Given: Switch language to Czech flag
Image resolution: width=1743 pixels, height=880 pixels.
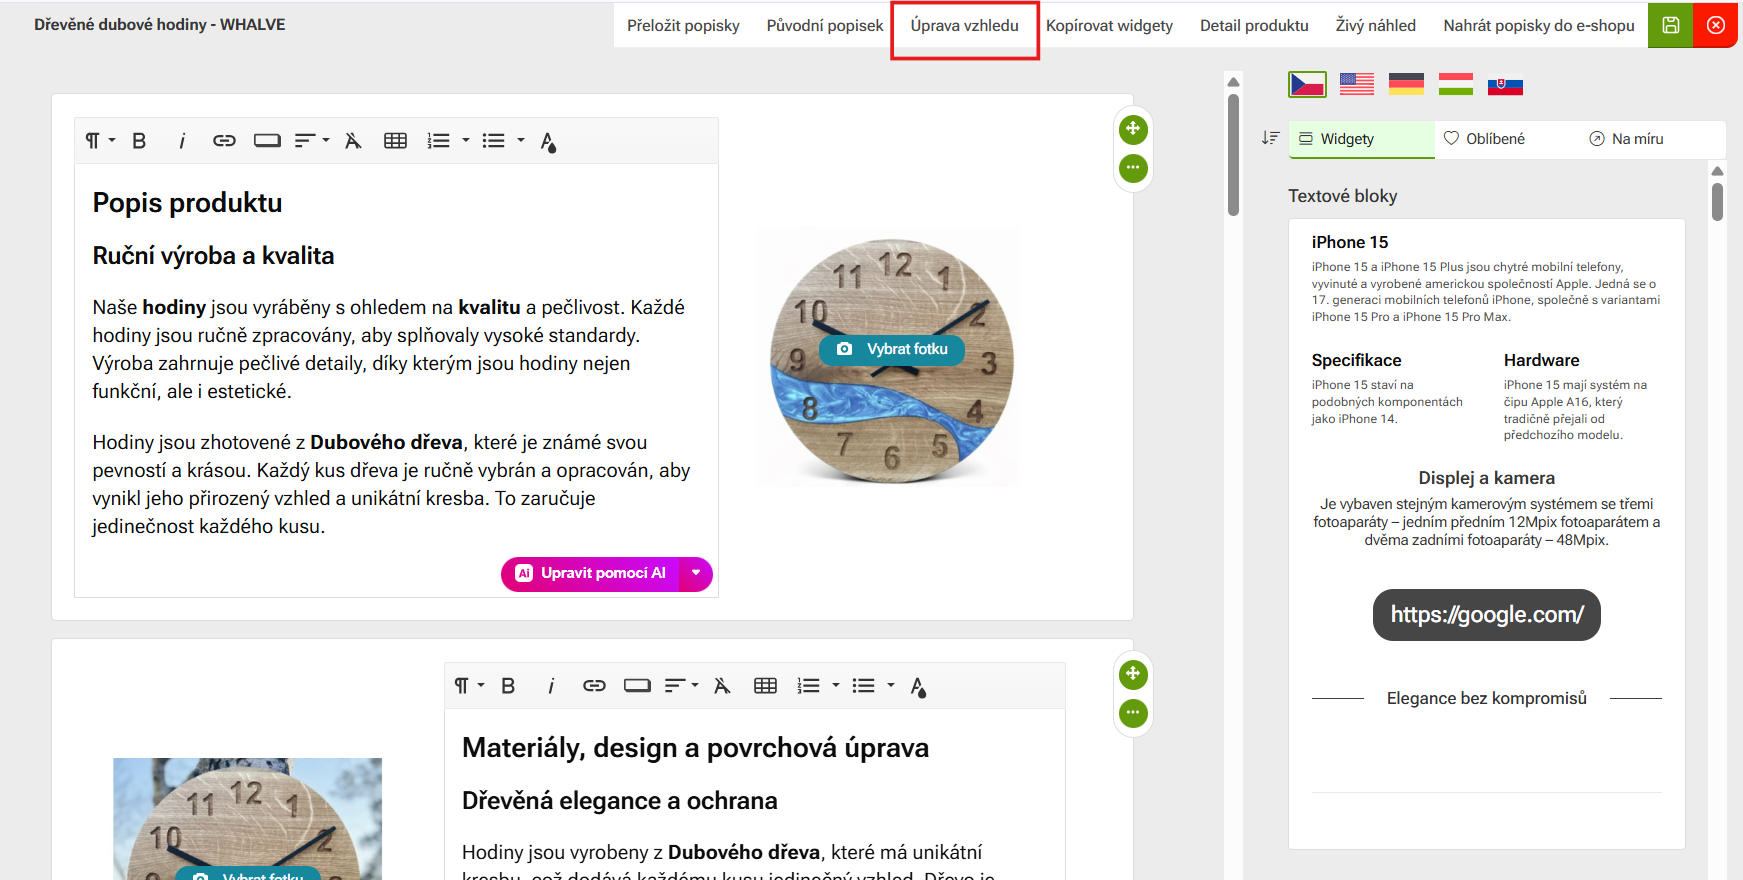Looking at the screenshot, I should (1307, 85).
